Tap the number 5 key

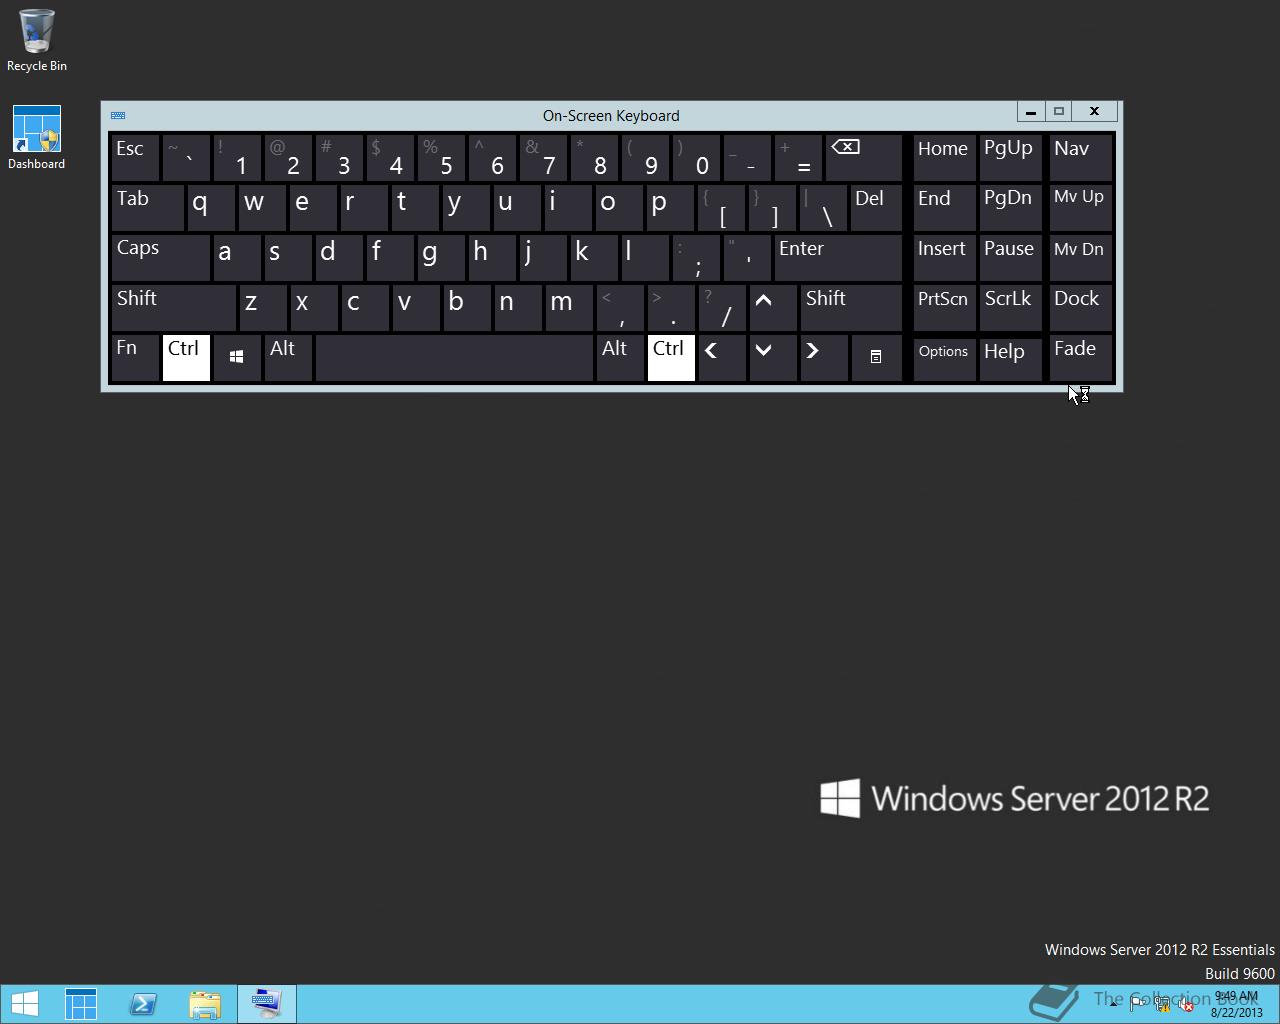pyautogui.click(x=441, y=157)
